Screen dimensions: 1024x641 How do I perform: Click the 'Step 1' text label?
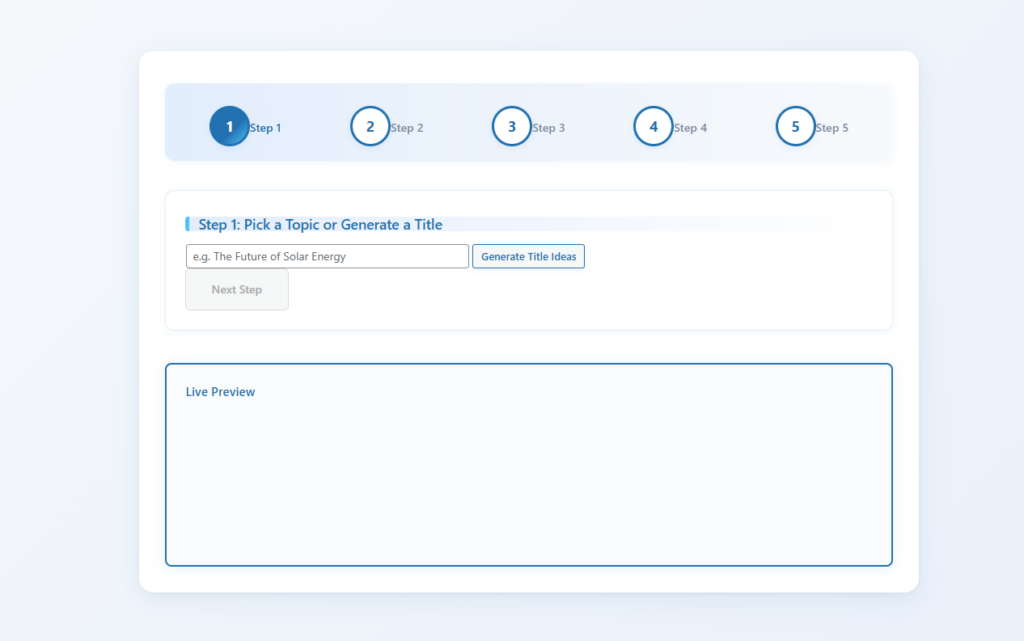[x=265, y=128]
